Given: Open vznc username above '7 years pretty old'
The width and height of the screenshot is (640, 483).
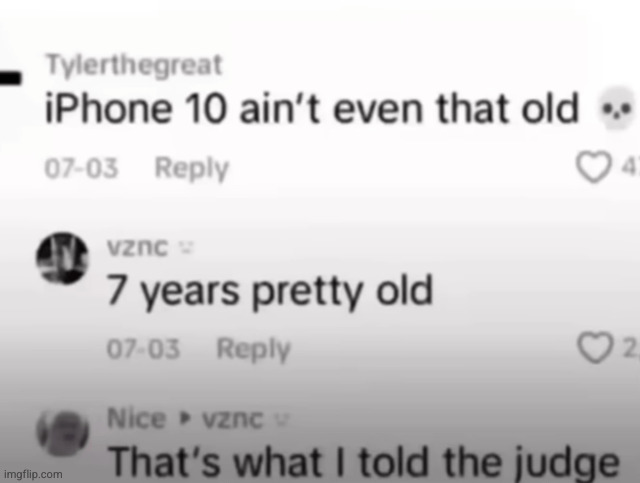Looking at the screenshot, I should click(137, 247).
